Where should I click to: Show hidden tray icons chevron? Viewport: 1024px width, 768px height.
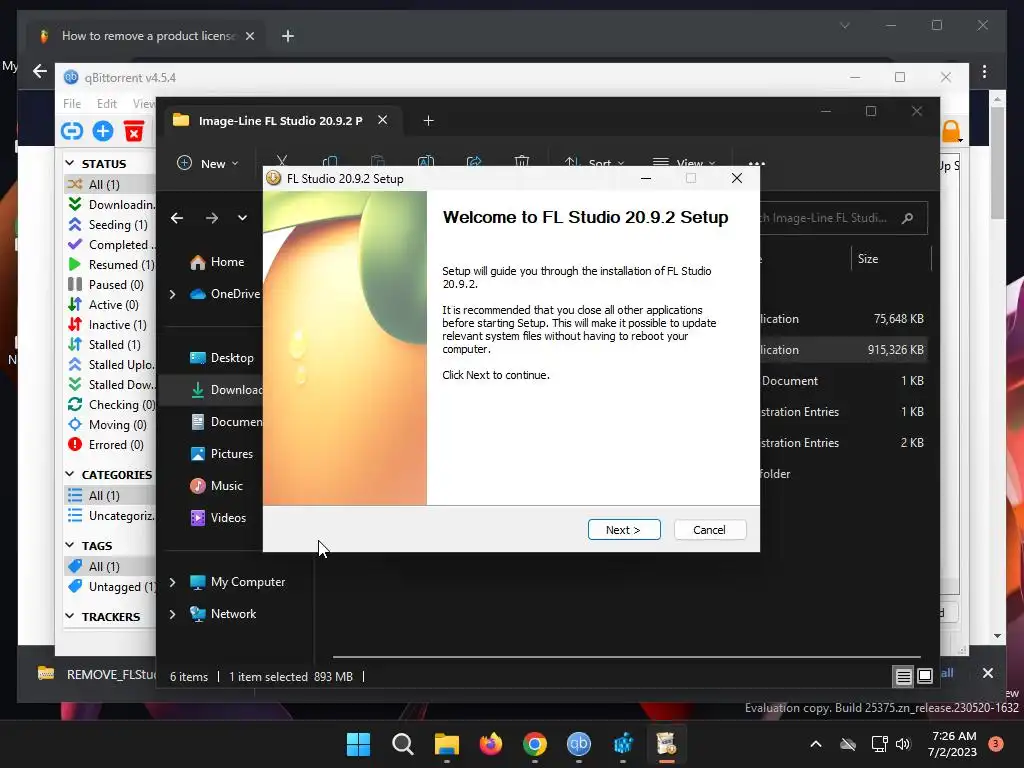[x=816, y=744]
